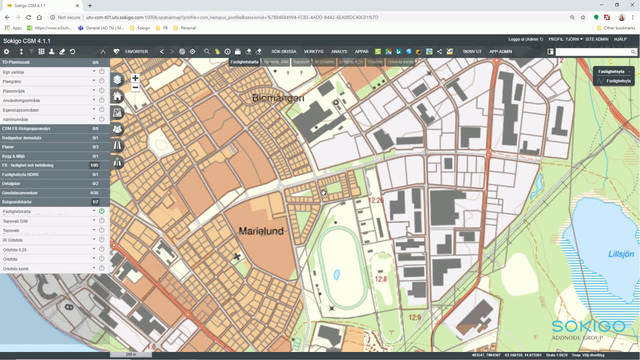Toggle power button of Ortofoto 0,25 layer
Image resolution: width=640 pixels, height=360 pixels.
pos(102,249)
